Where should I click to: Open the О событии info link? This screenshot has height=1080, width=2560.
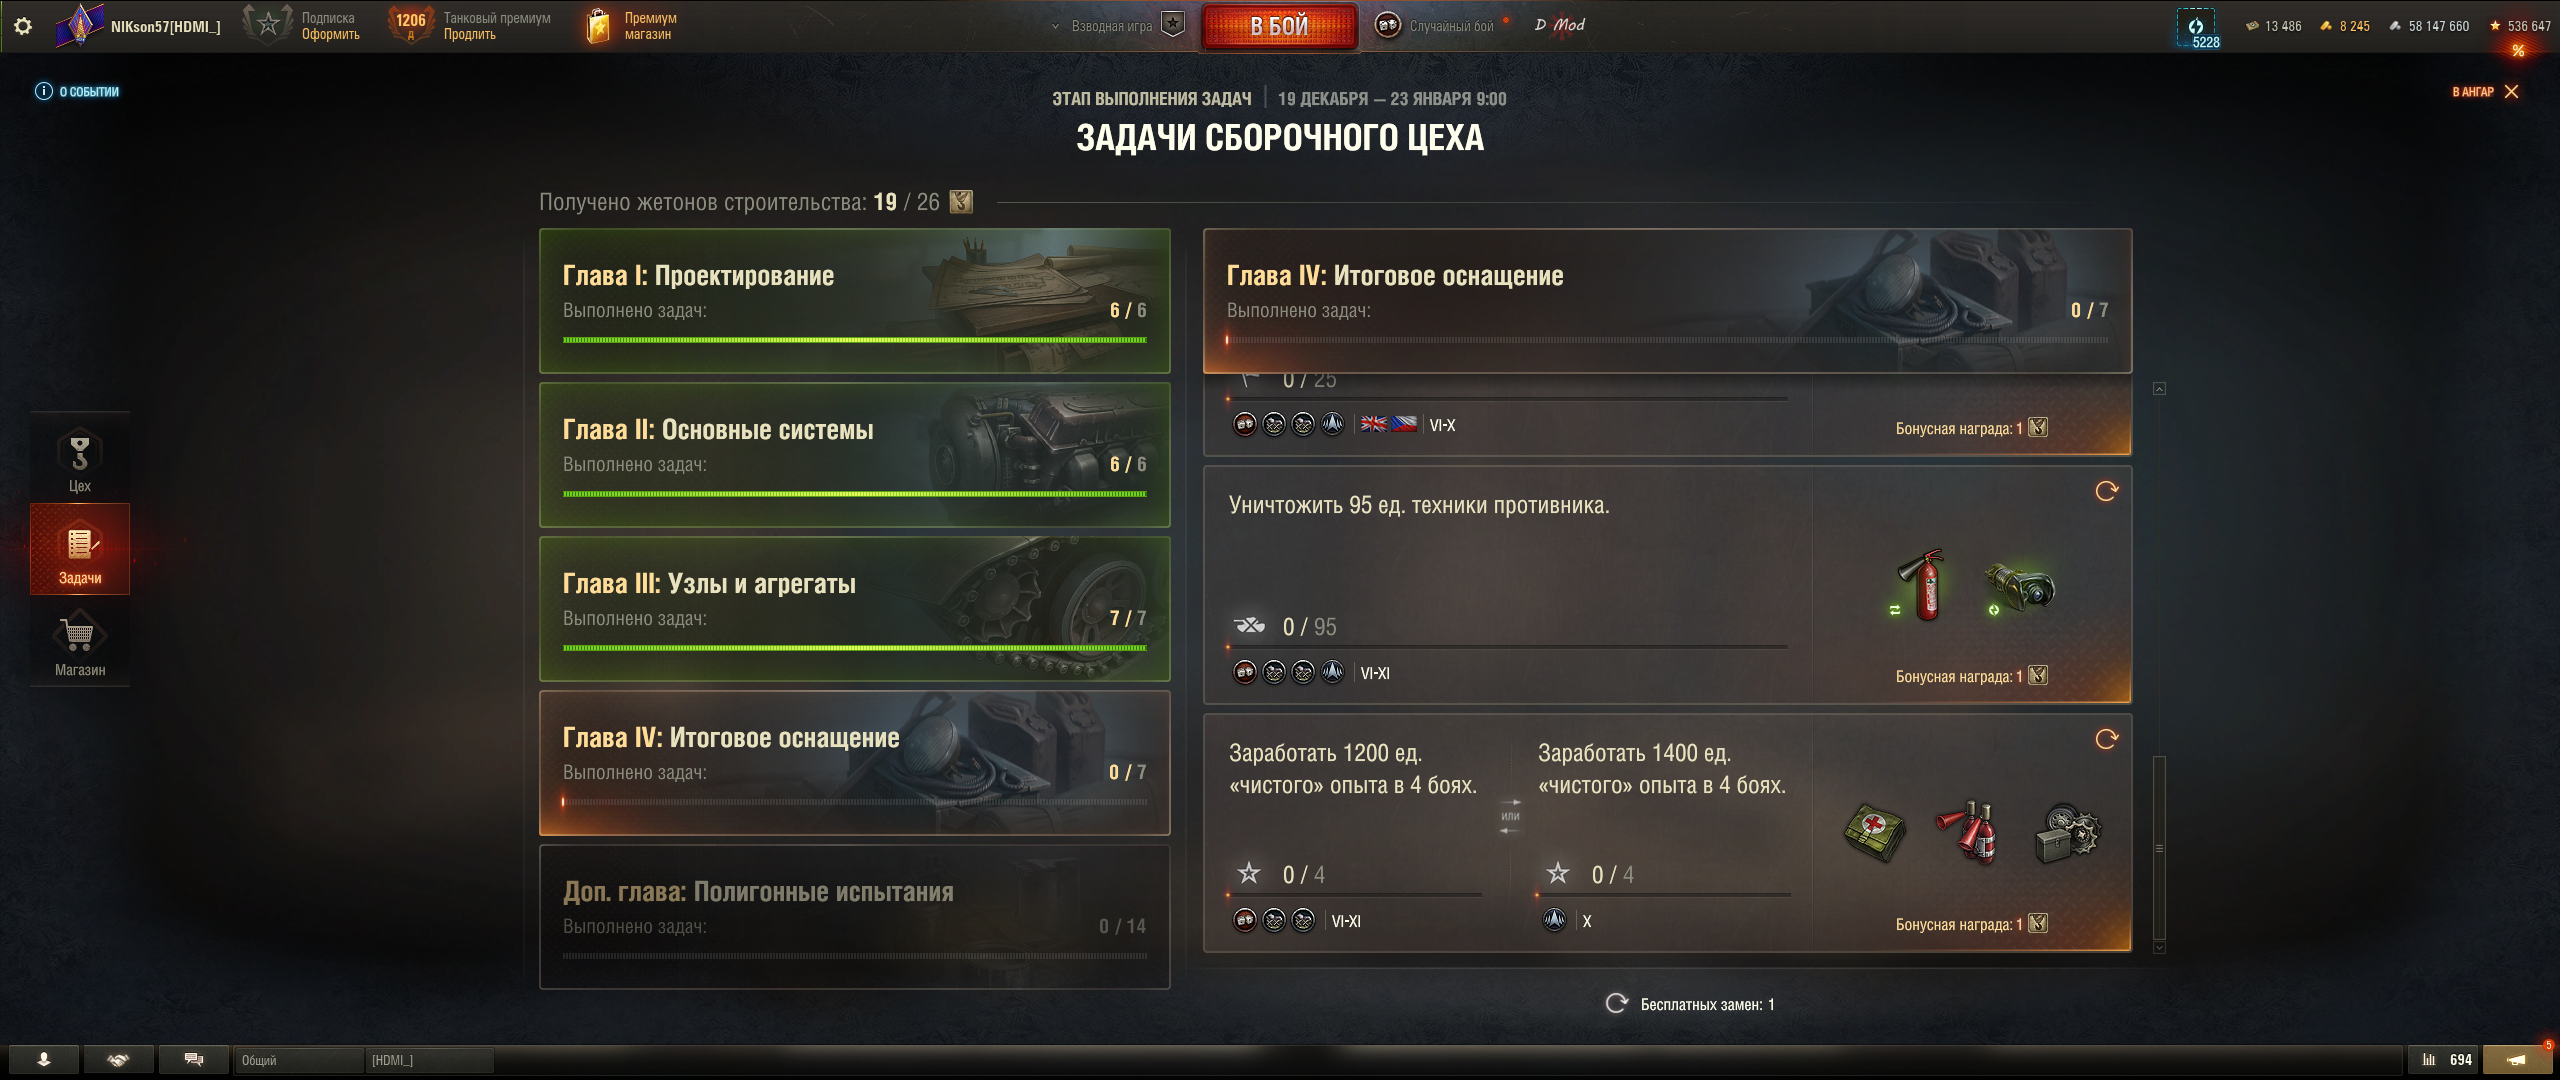pos(77,91)
